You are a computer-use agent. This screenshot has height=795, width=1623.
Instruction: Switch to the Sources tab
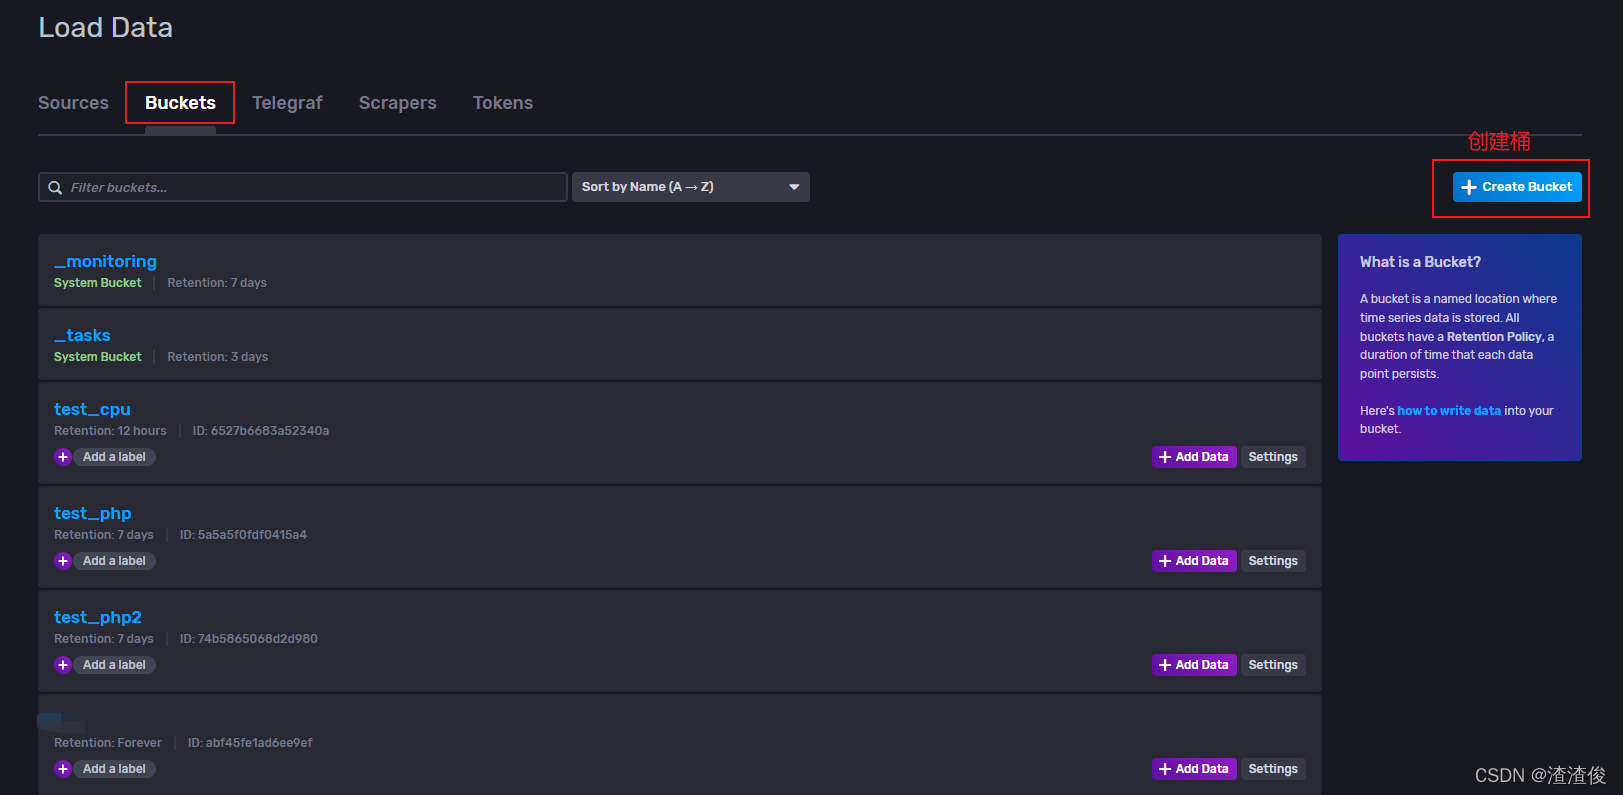73,103
